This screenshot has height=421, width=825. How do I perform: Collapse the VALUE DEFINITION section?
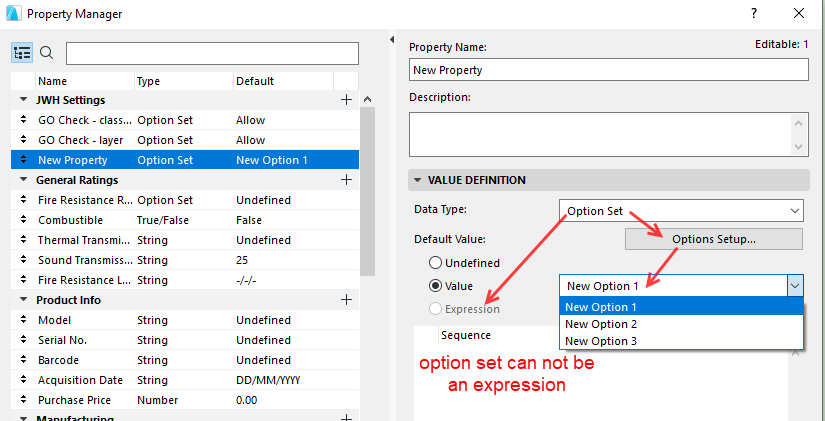coord(417,180)
